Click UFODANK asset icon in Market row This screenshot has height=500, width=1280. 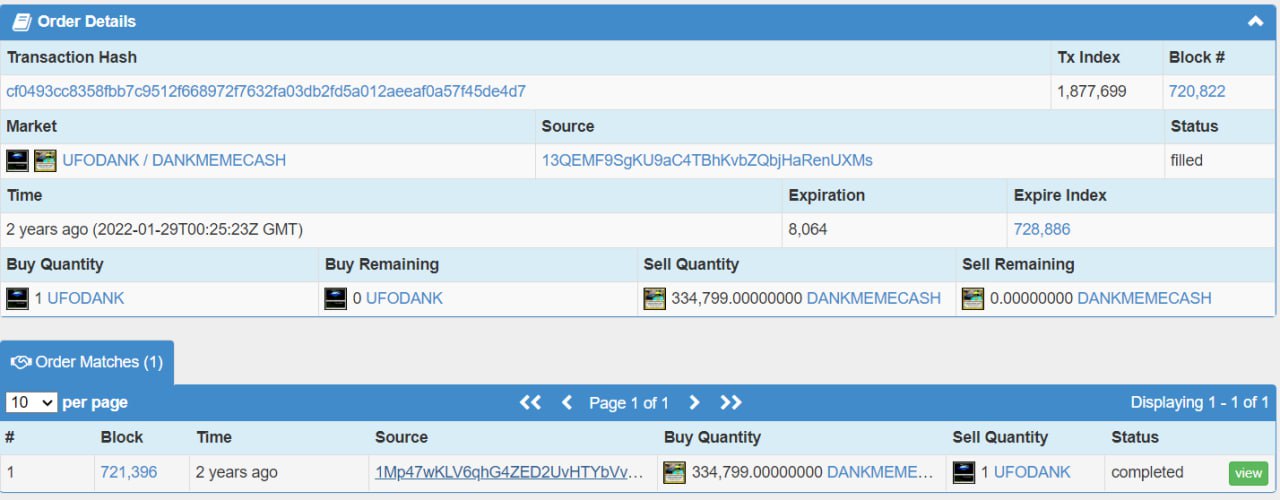pyautogui.click(x=17, y=160)
